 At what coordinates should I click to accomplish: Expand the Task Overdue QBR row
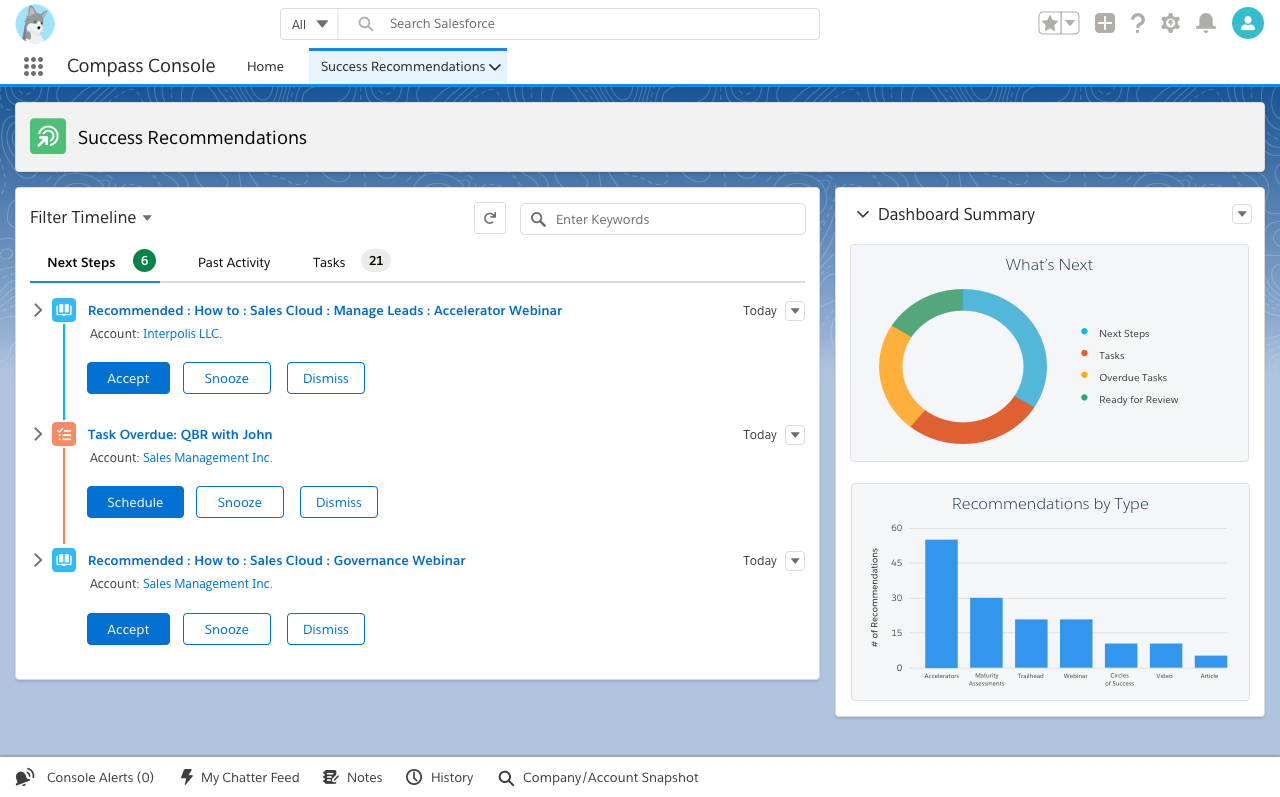(38, 434)
